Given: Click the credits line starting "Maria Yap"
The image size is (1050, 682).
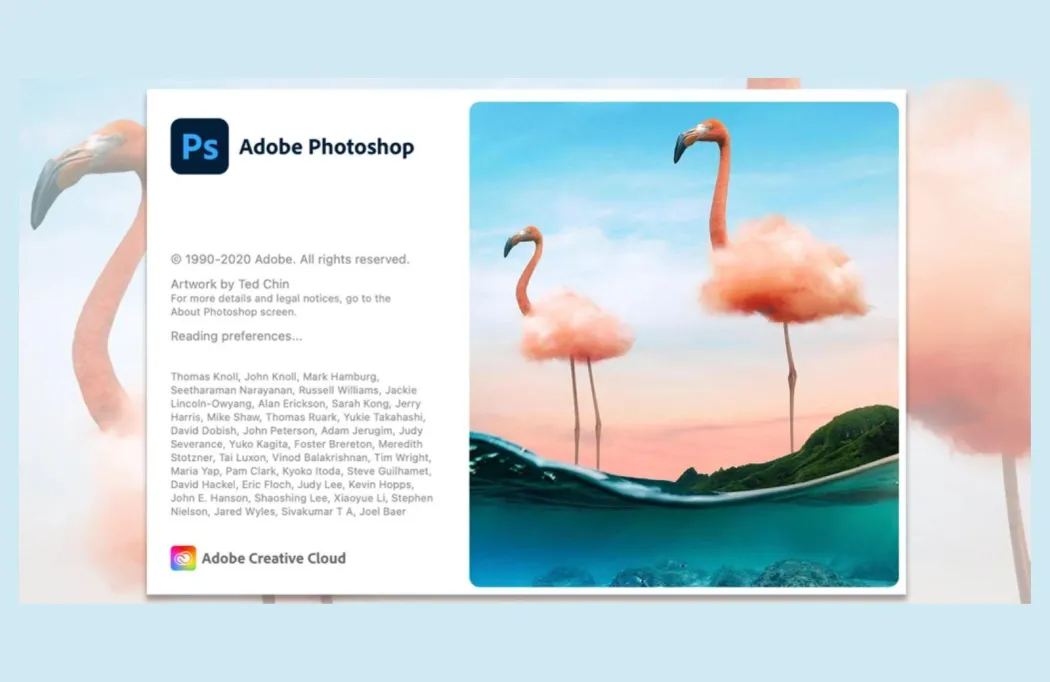Looking at the screenshot, I should (301, 471).
